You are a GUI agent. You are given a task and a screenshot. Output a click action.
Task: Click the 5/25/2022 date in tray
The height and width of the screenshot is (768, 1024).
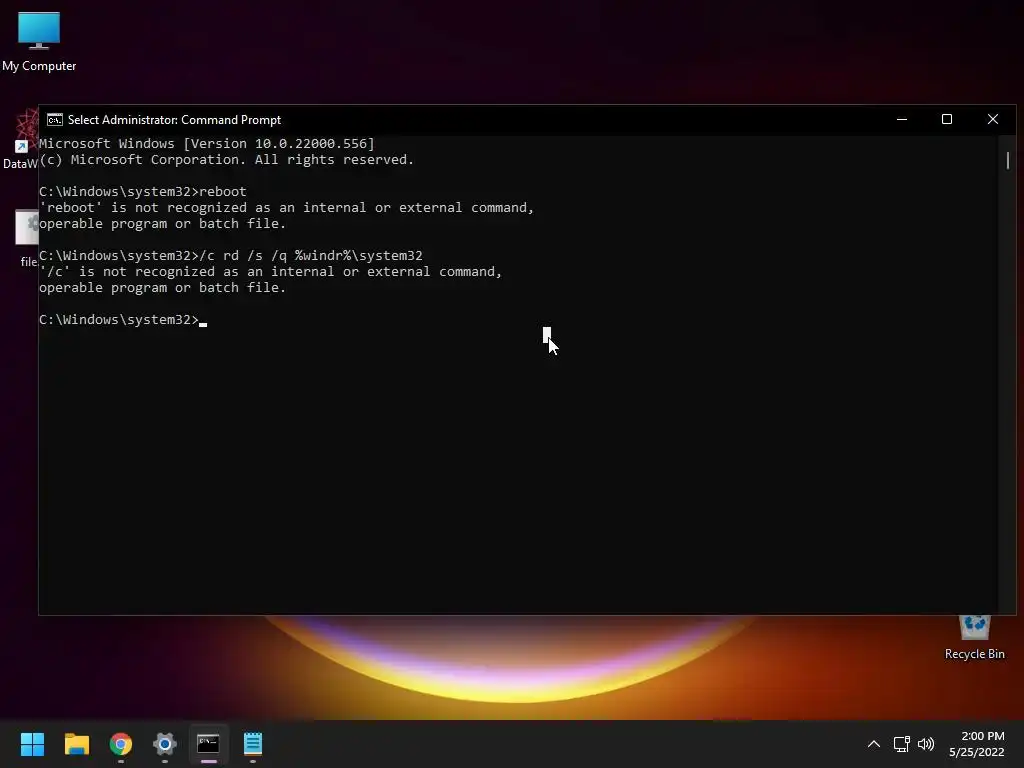[976, 752]
